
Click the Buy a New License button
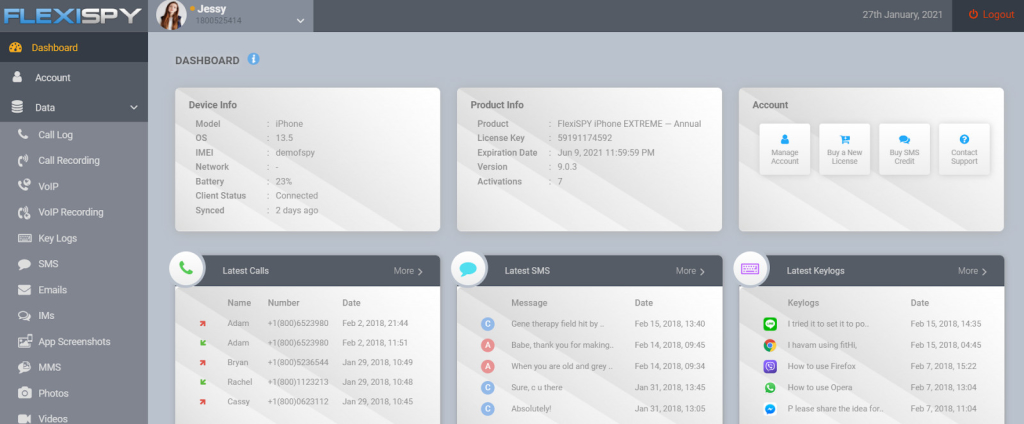click(844, 149)
